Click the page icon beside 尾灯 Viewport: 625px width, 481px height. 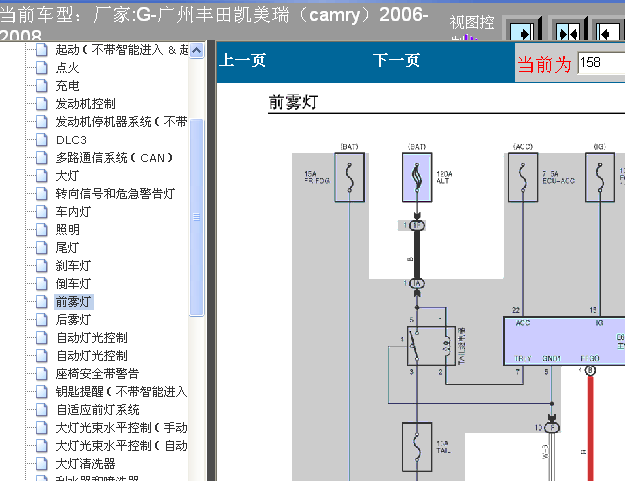41,247
